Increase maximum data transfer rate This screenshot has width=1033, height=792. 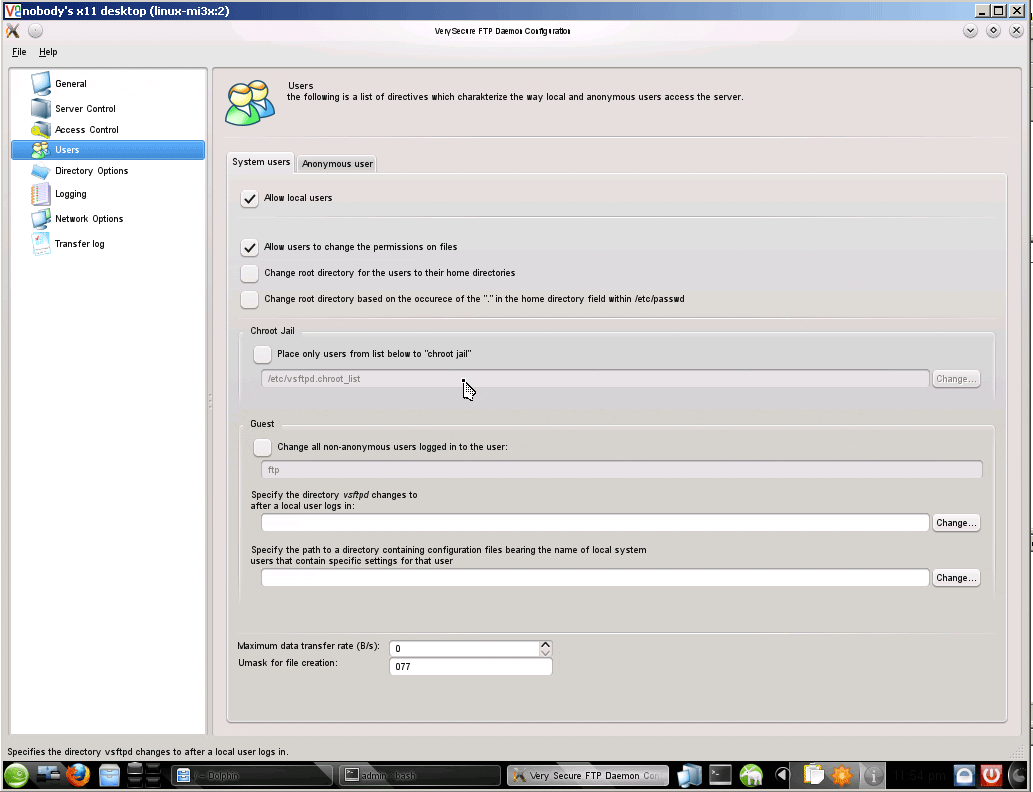coord(545,644)
